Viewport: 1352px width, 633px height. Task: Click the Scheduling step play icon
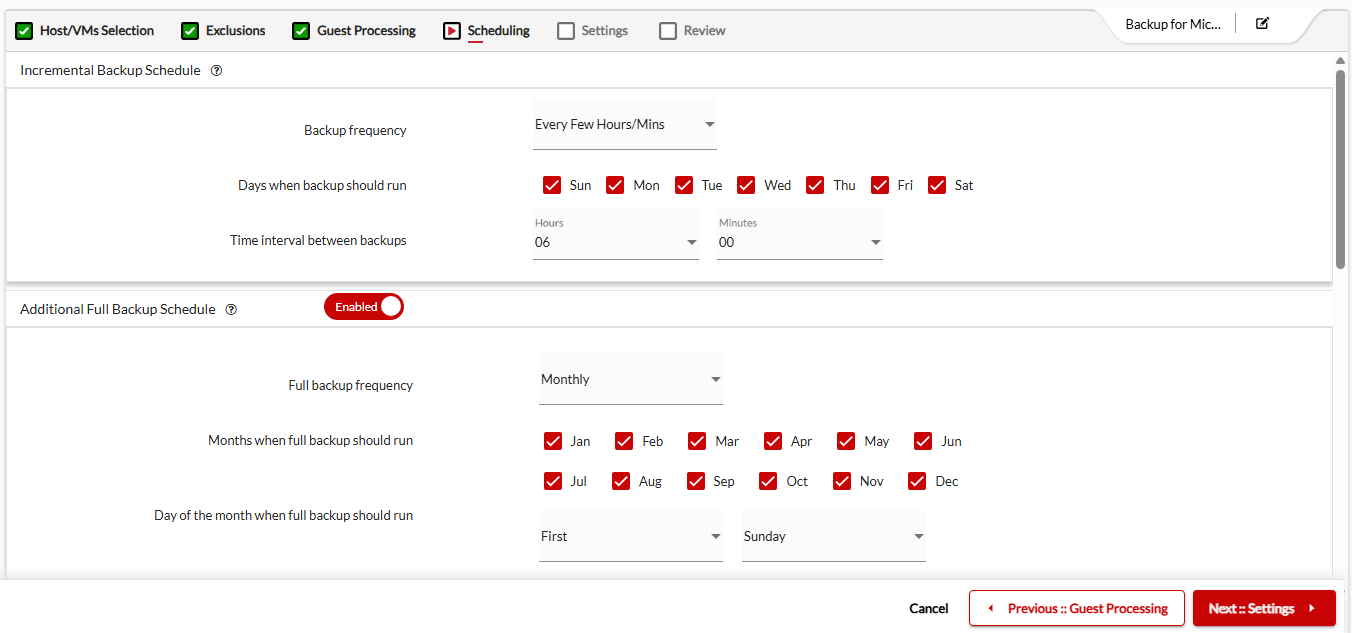(452, 31)
